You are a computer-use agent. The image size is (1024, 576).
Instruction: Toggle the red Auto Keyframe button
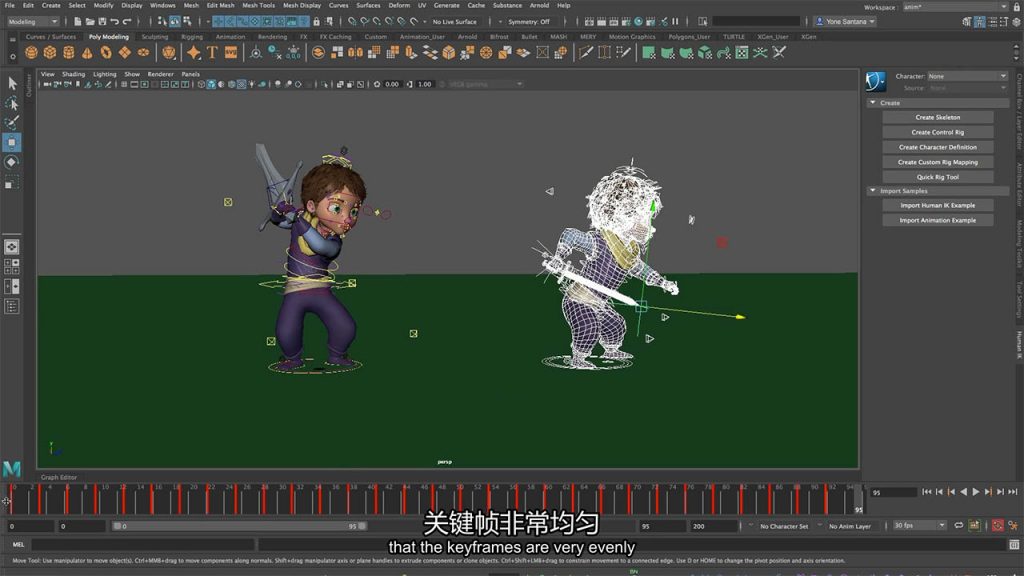(x=997, y=526)
